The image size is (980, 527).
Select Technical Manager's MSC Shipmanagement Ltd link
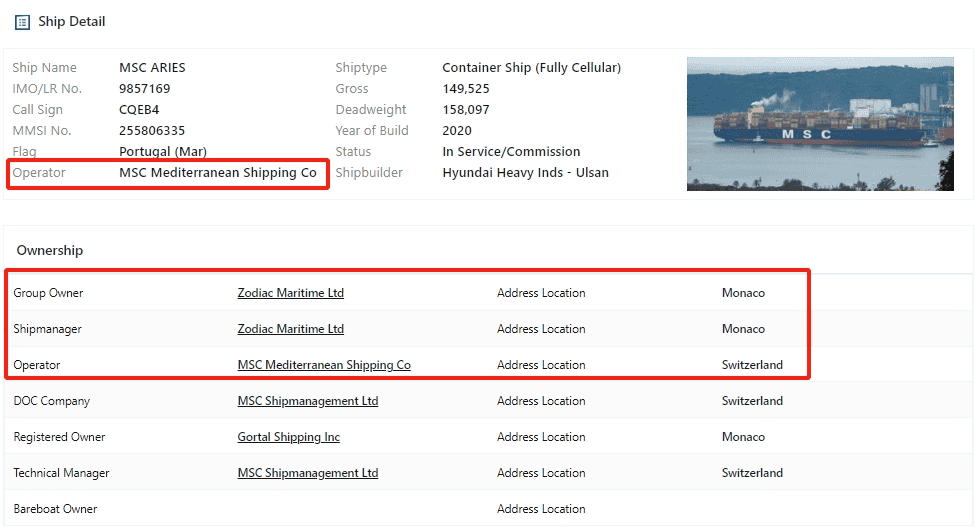coord(307,473)
